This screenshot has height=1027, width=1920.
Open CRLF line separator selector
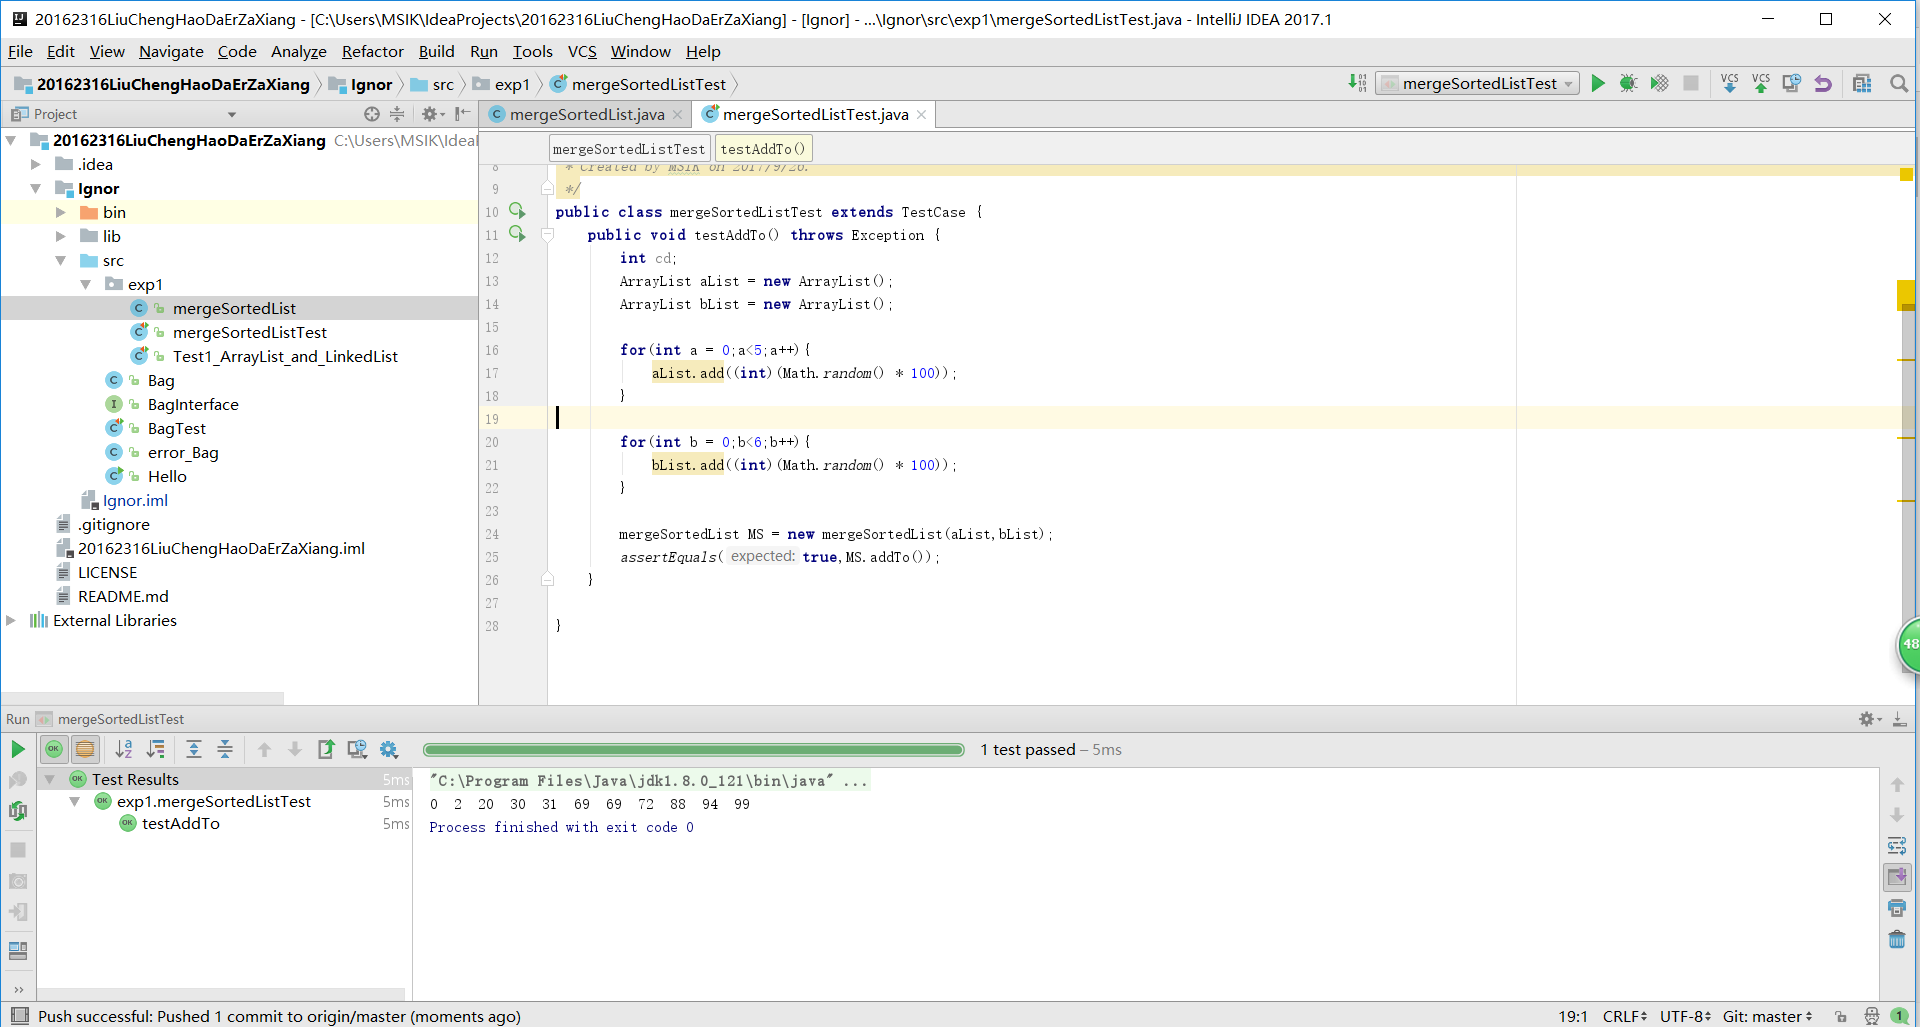click(1624, 1016)
